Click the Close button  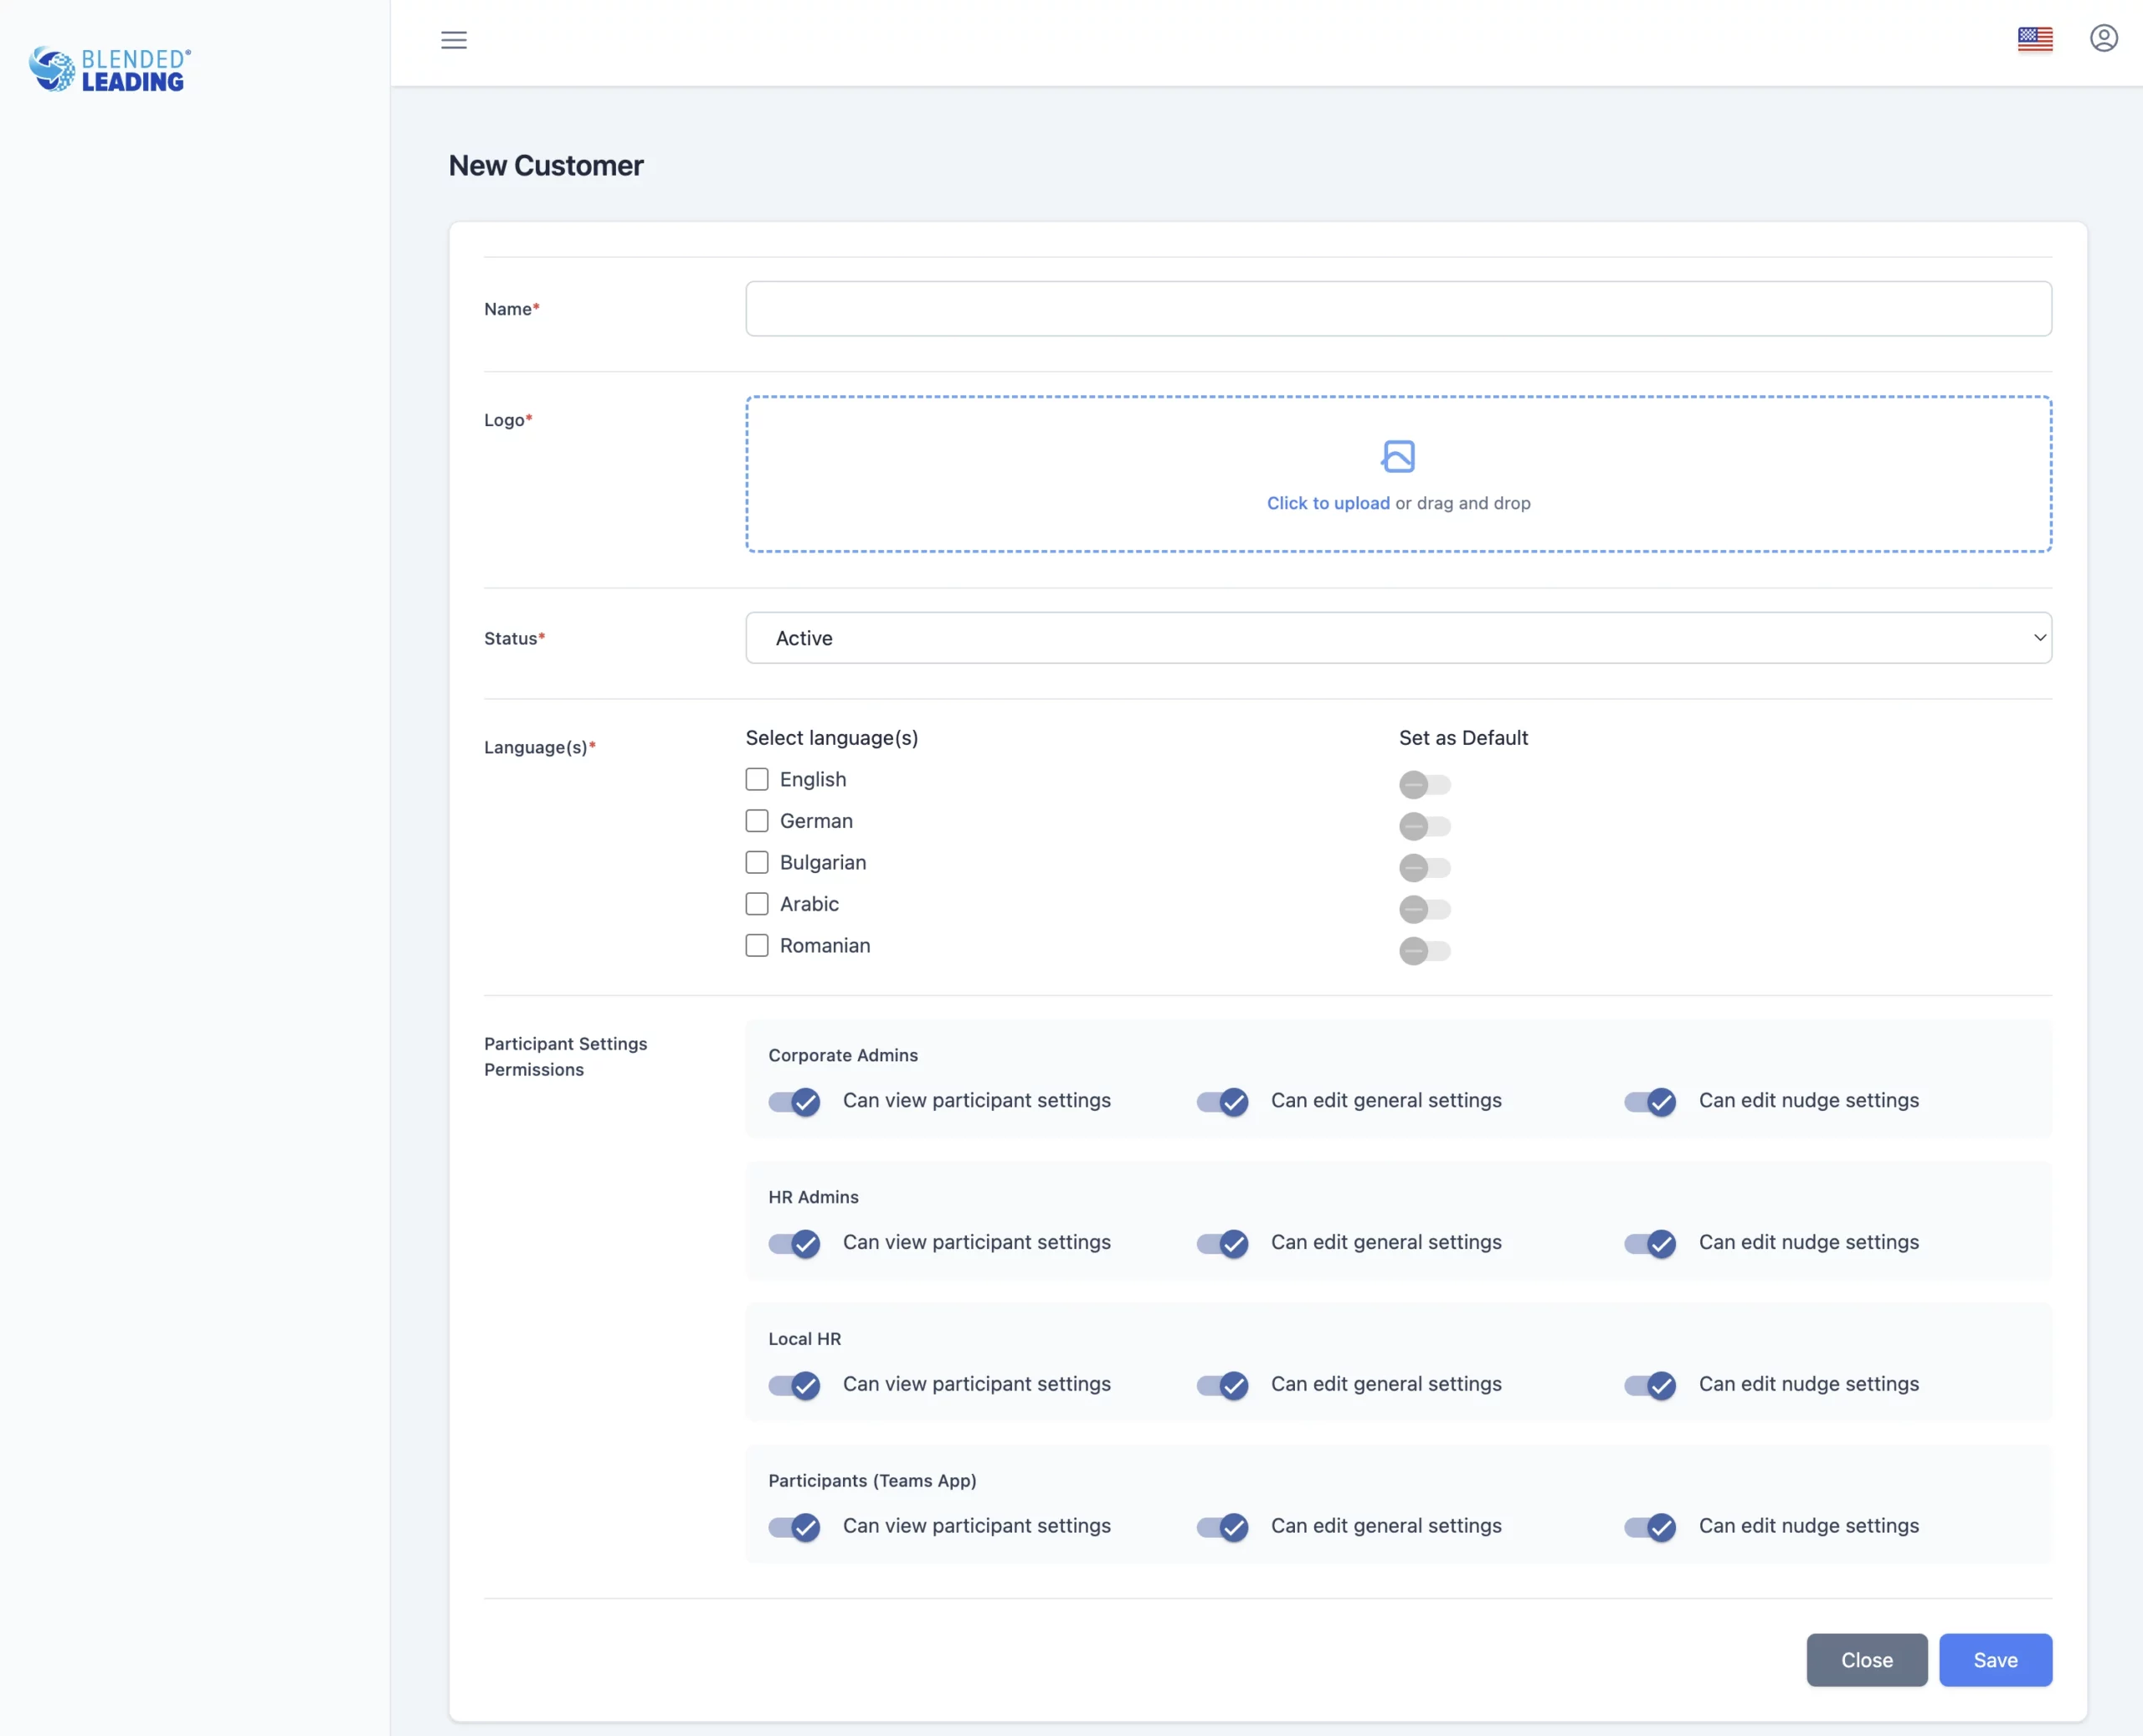tap(1866, 1660)
